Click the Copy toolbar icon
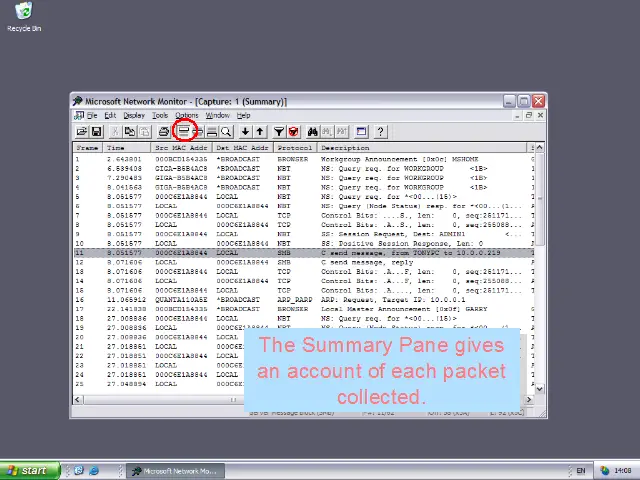The height and width of the screenshot is (480, 640). click(130, 131)
